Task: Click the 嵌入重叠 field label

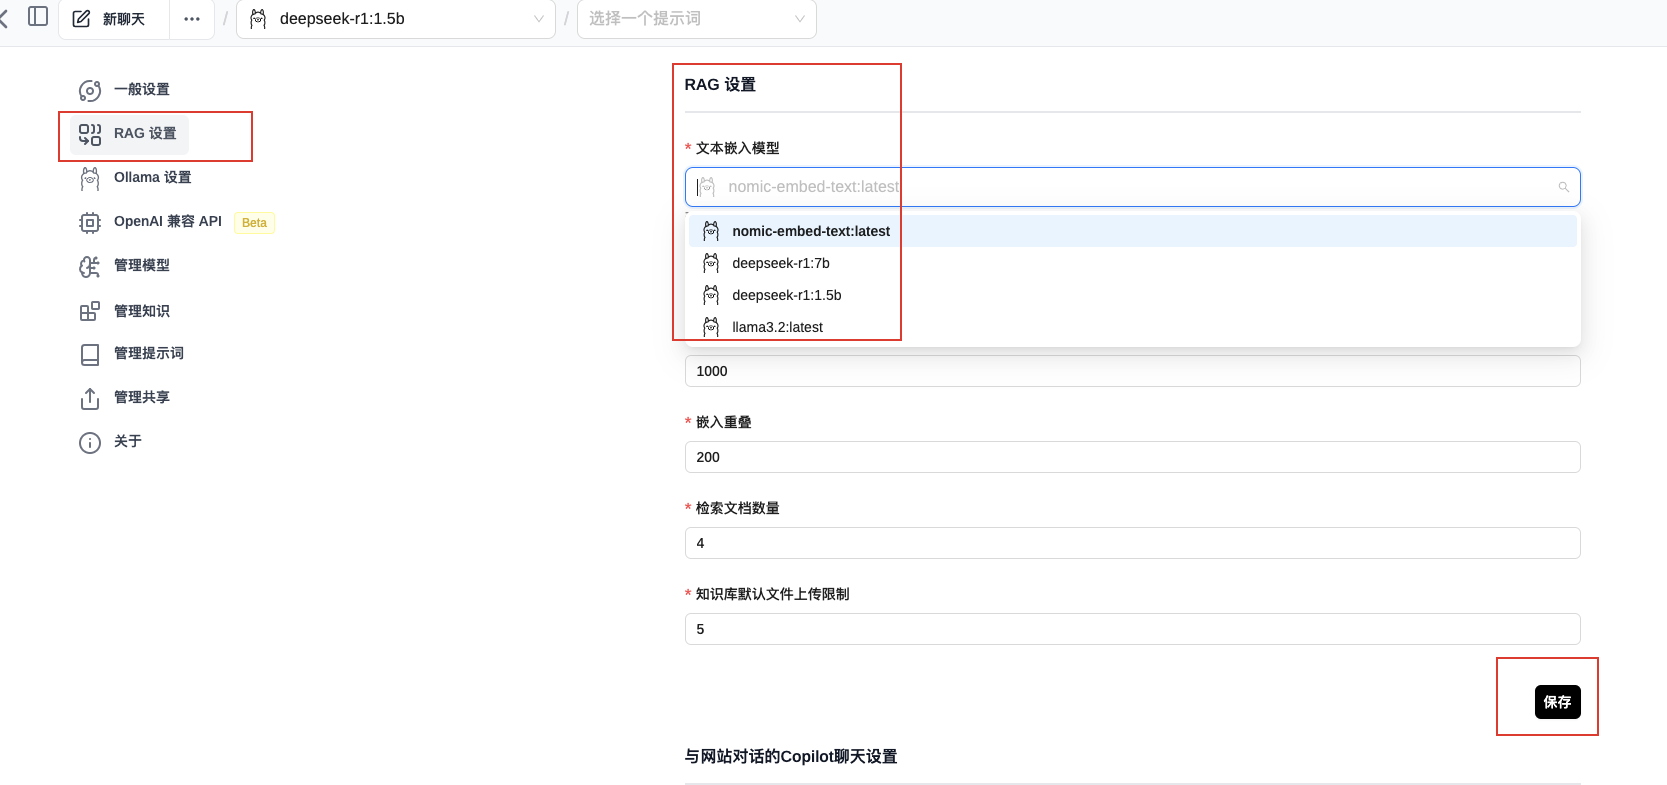Action: (x=724, y=422)
